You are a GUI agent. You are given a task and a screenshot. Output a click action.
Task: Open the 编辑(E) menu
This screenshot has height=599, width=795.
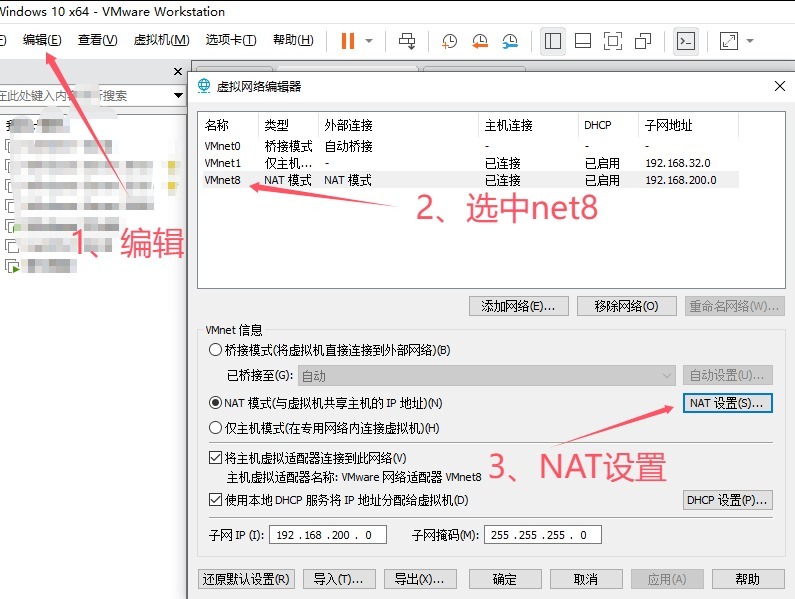pos(42,40)
